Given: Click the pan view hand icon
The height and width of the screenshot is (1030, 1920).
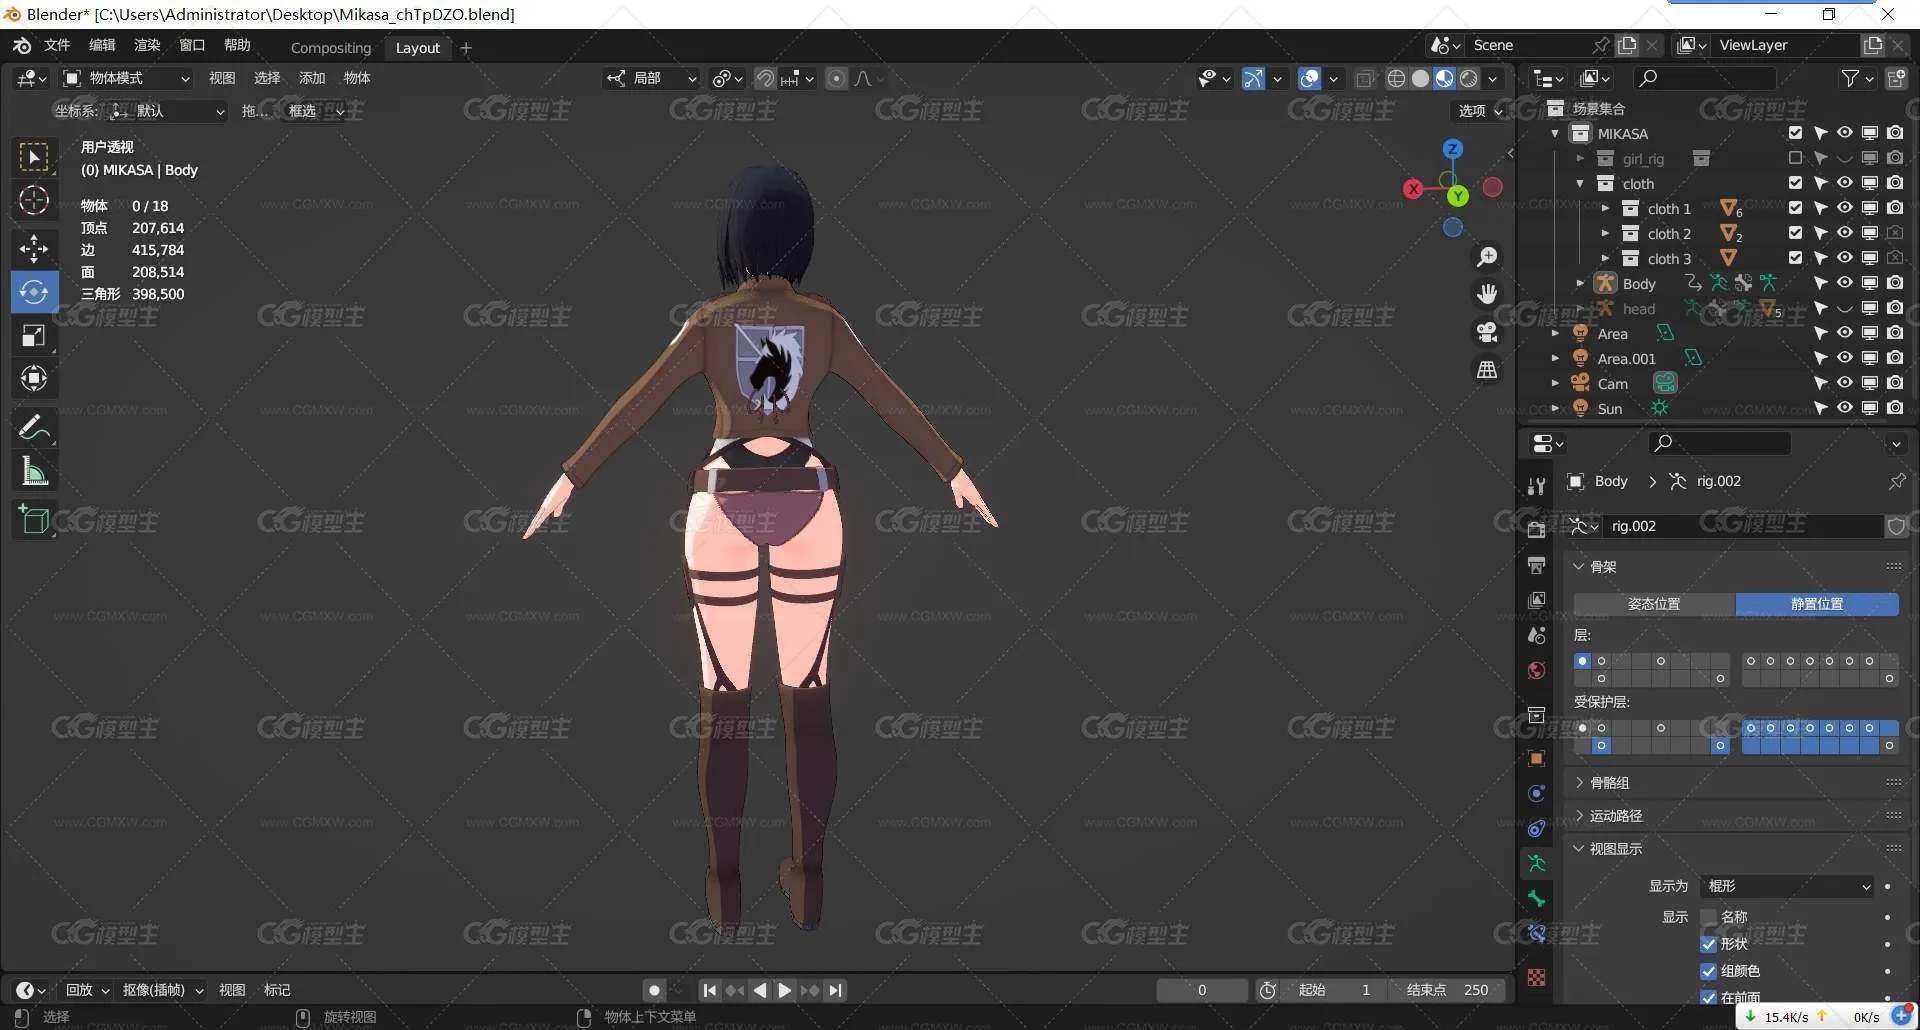Looking at the screenshot, I should pos(1488,294).
